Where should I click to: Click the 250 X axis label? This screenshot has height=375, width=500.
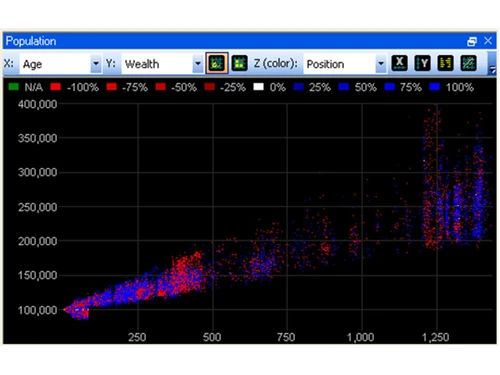tap(137, 337)
